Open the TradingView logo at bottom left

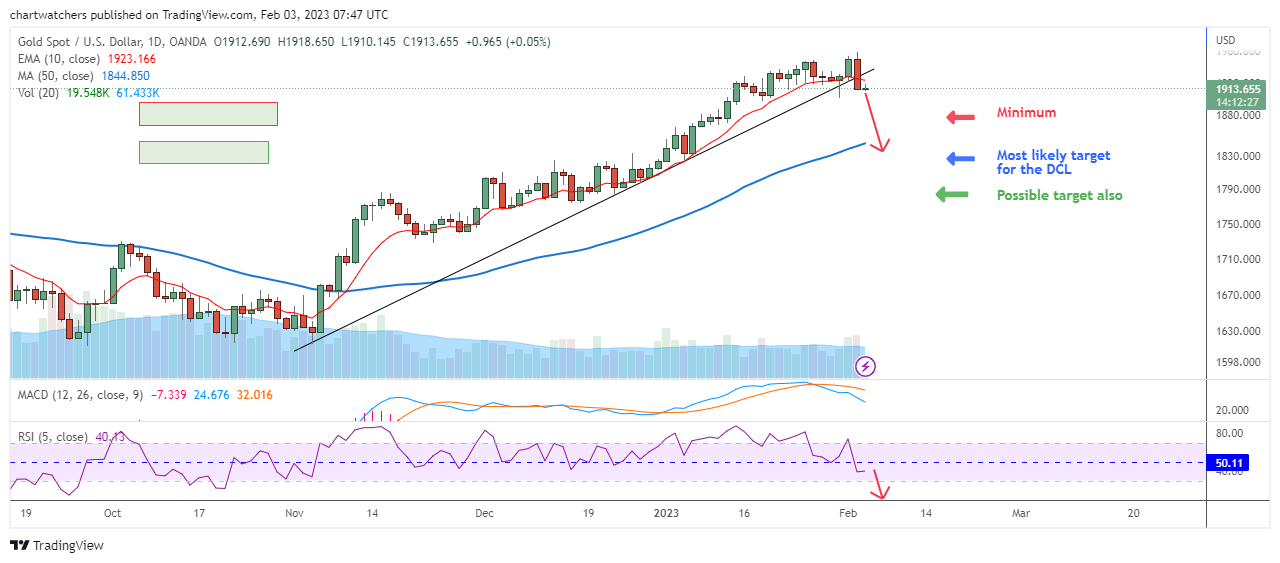tap(57, 545)
